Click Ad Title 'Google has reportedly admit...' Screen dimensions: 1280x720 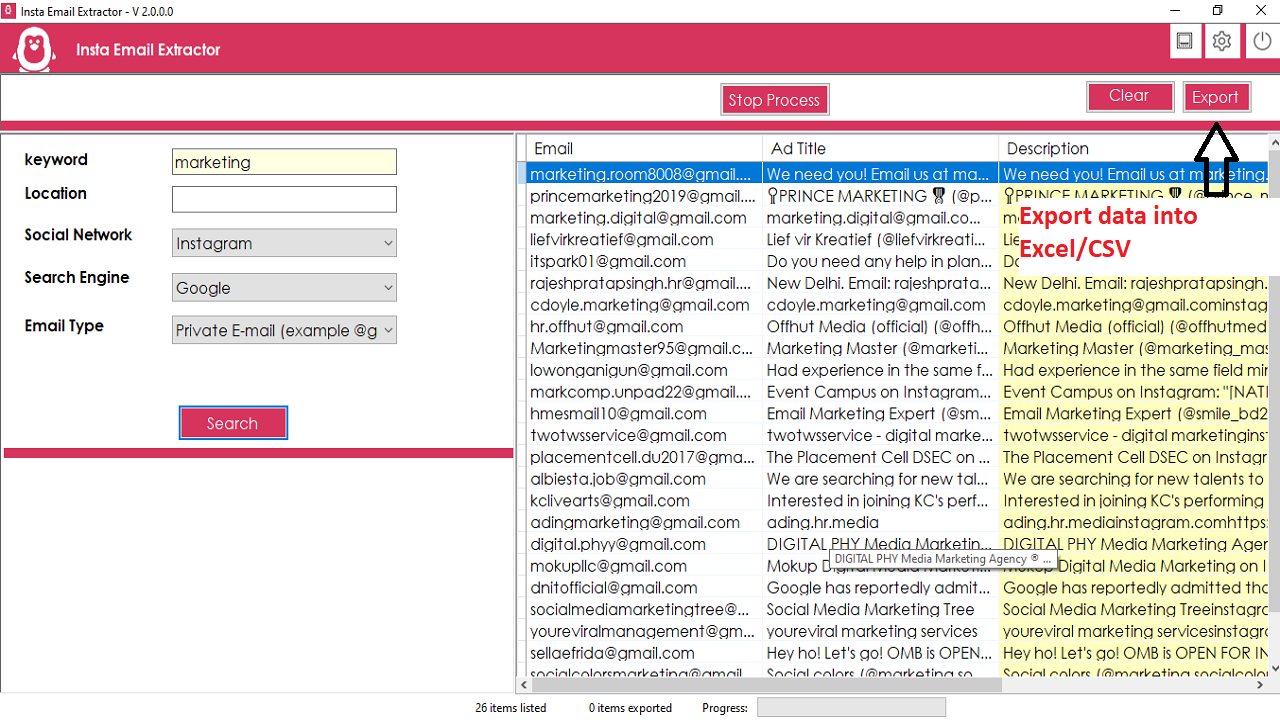tap(880, 587)
